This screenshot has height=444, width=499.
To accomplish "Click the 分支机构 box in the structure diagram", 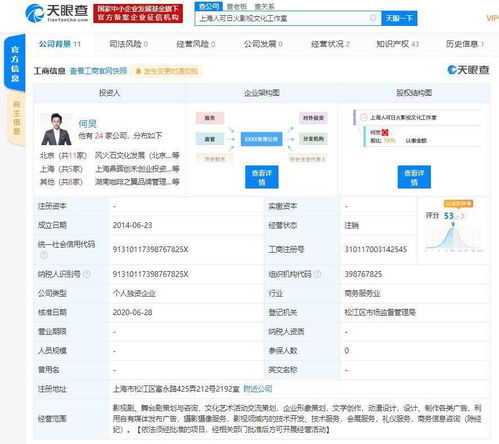I will pos(313,139).
